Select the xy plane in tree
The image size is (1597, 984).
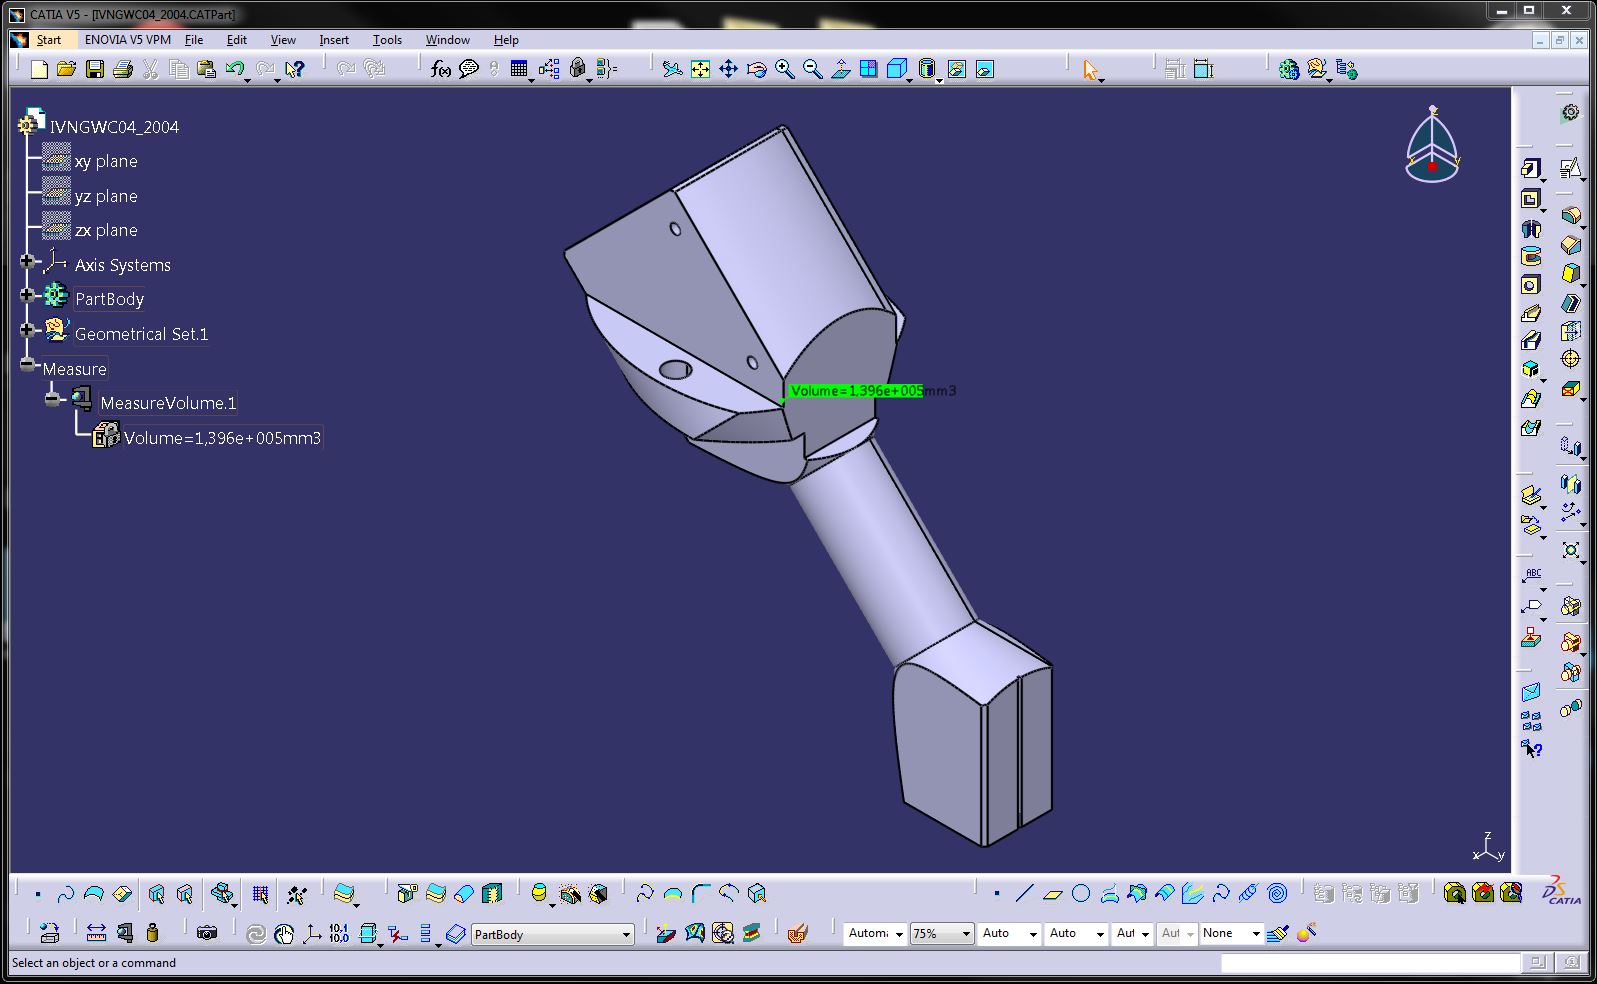click(x=106, y=161)
